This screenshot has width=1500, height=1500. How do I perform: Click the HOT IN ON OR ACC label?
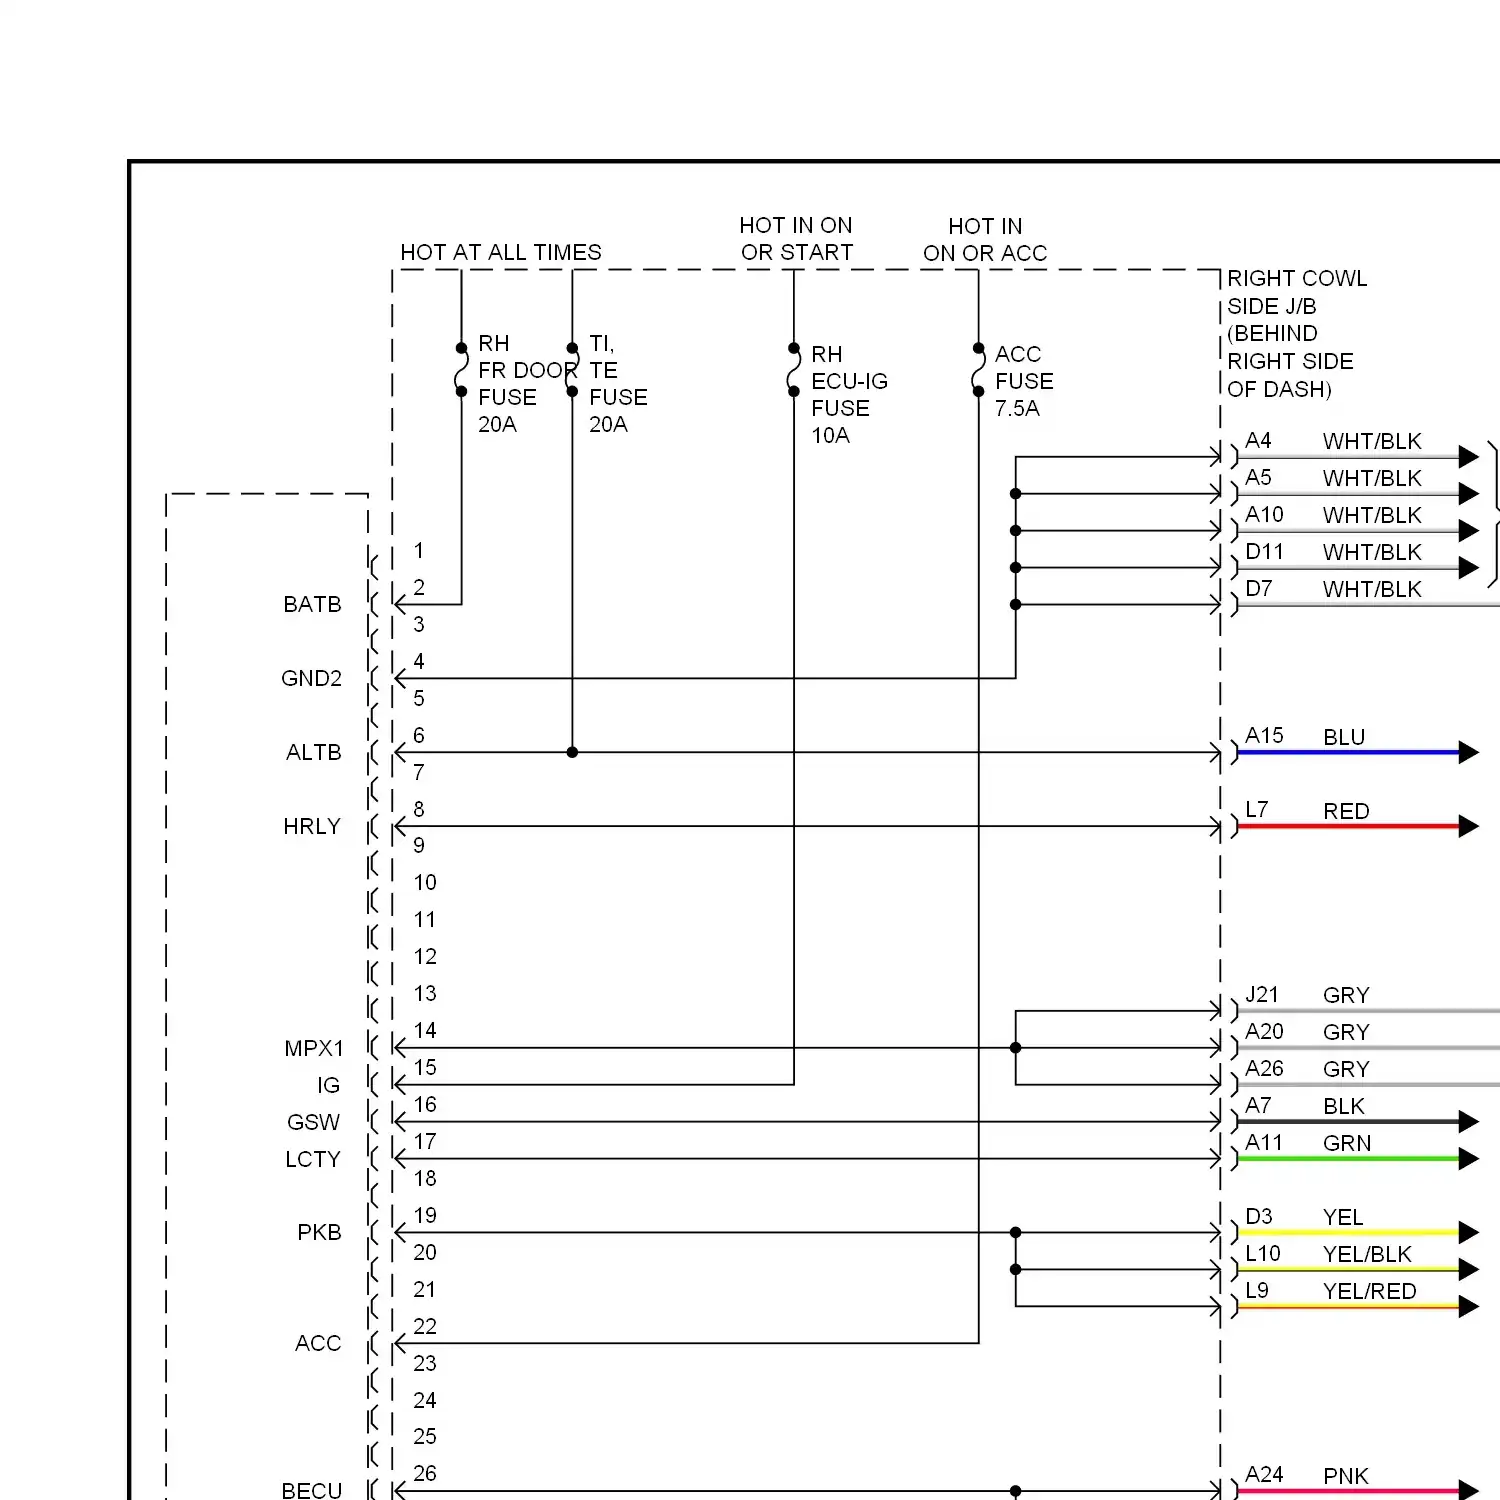985,240
